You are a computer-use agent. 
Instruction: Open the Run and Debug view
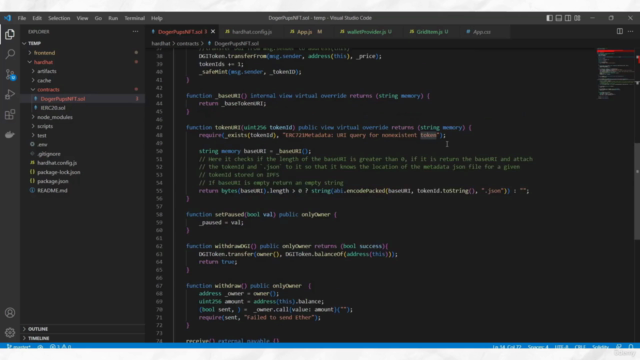click(x=10, y=94)
